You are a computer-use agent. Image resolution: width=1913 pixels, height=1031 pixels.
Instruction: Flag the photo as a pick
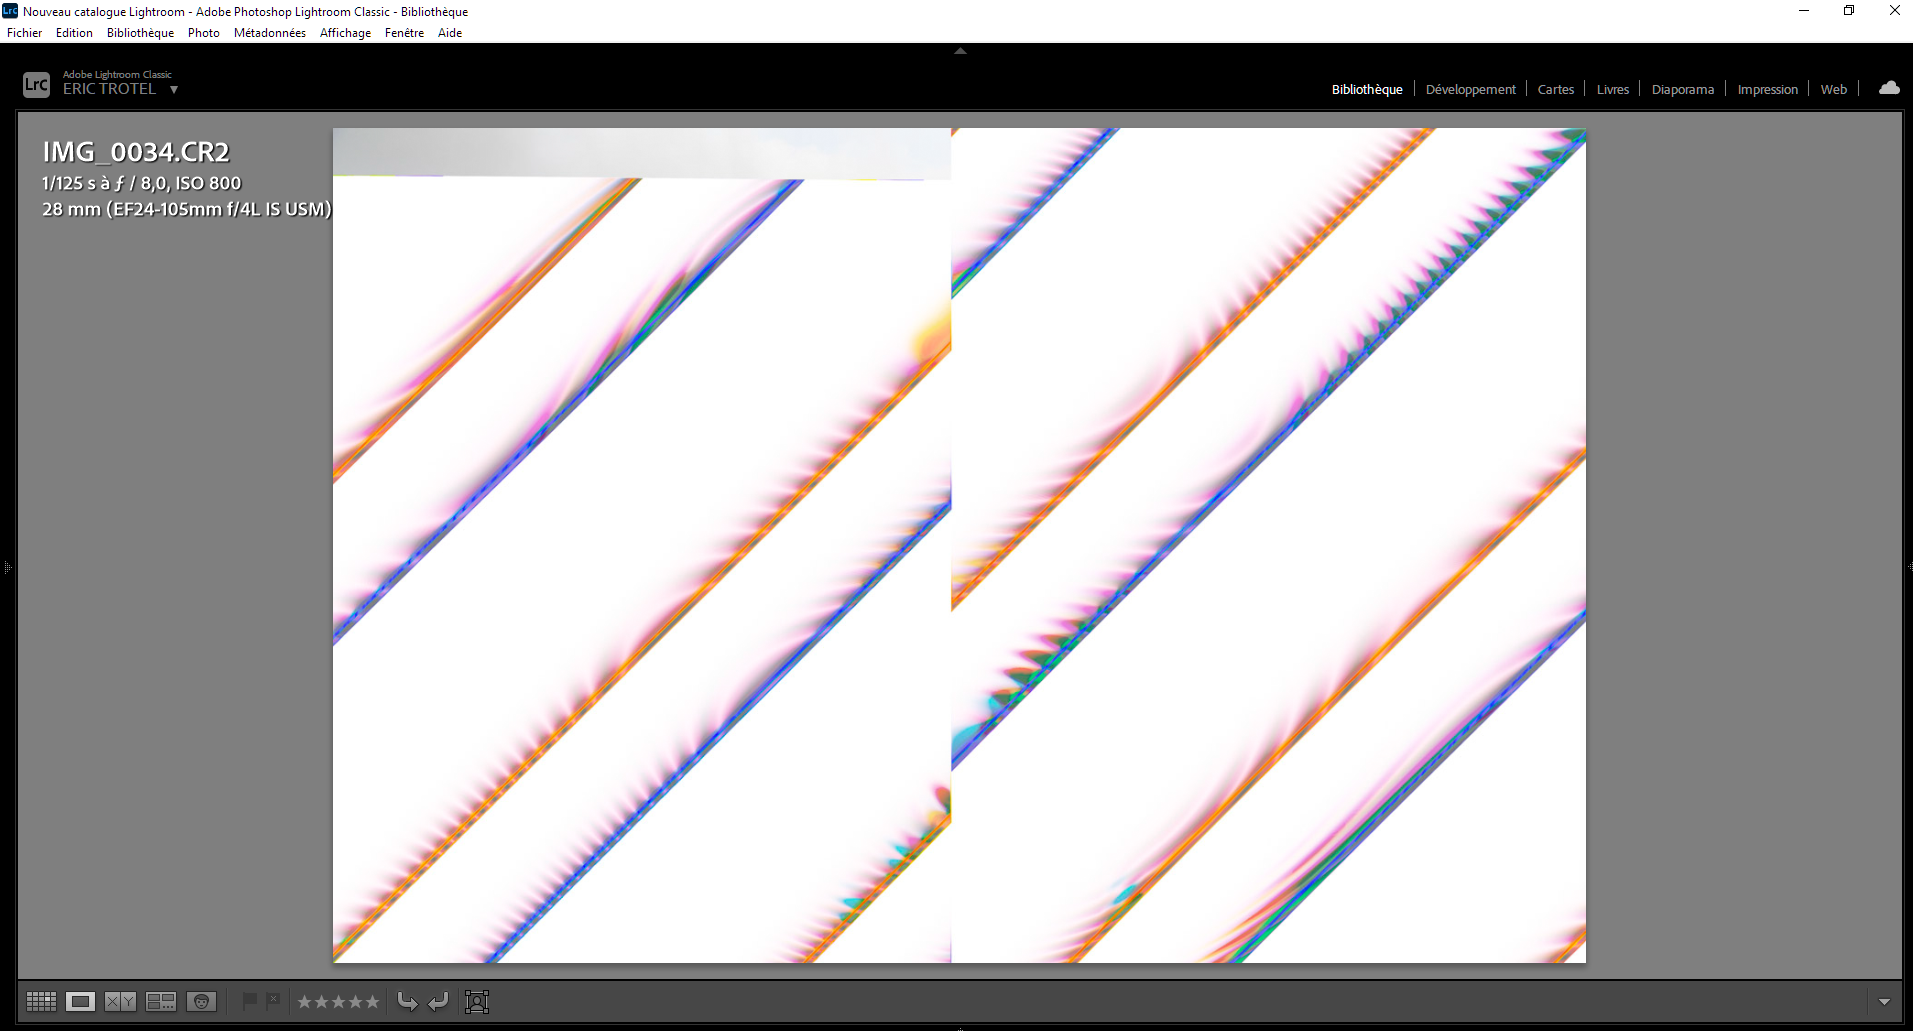(250, 1000)
